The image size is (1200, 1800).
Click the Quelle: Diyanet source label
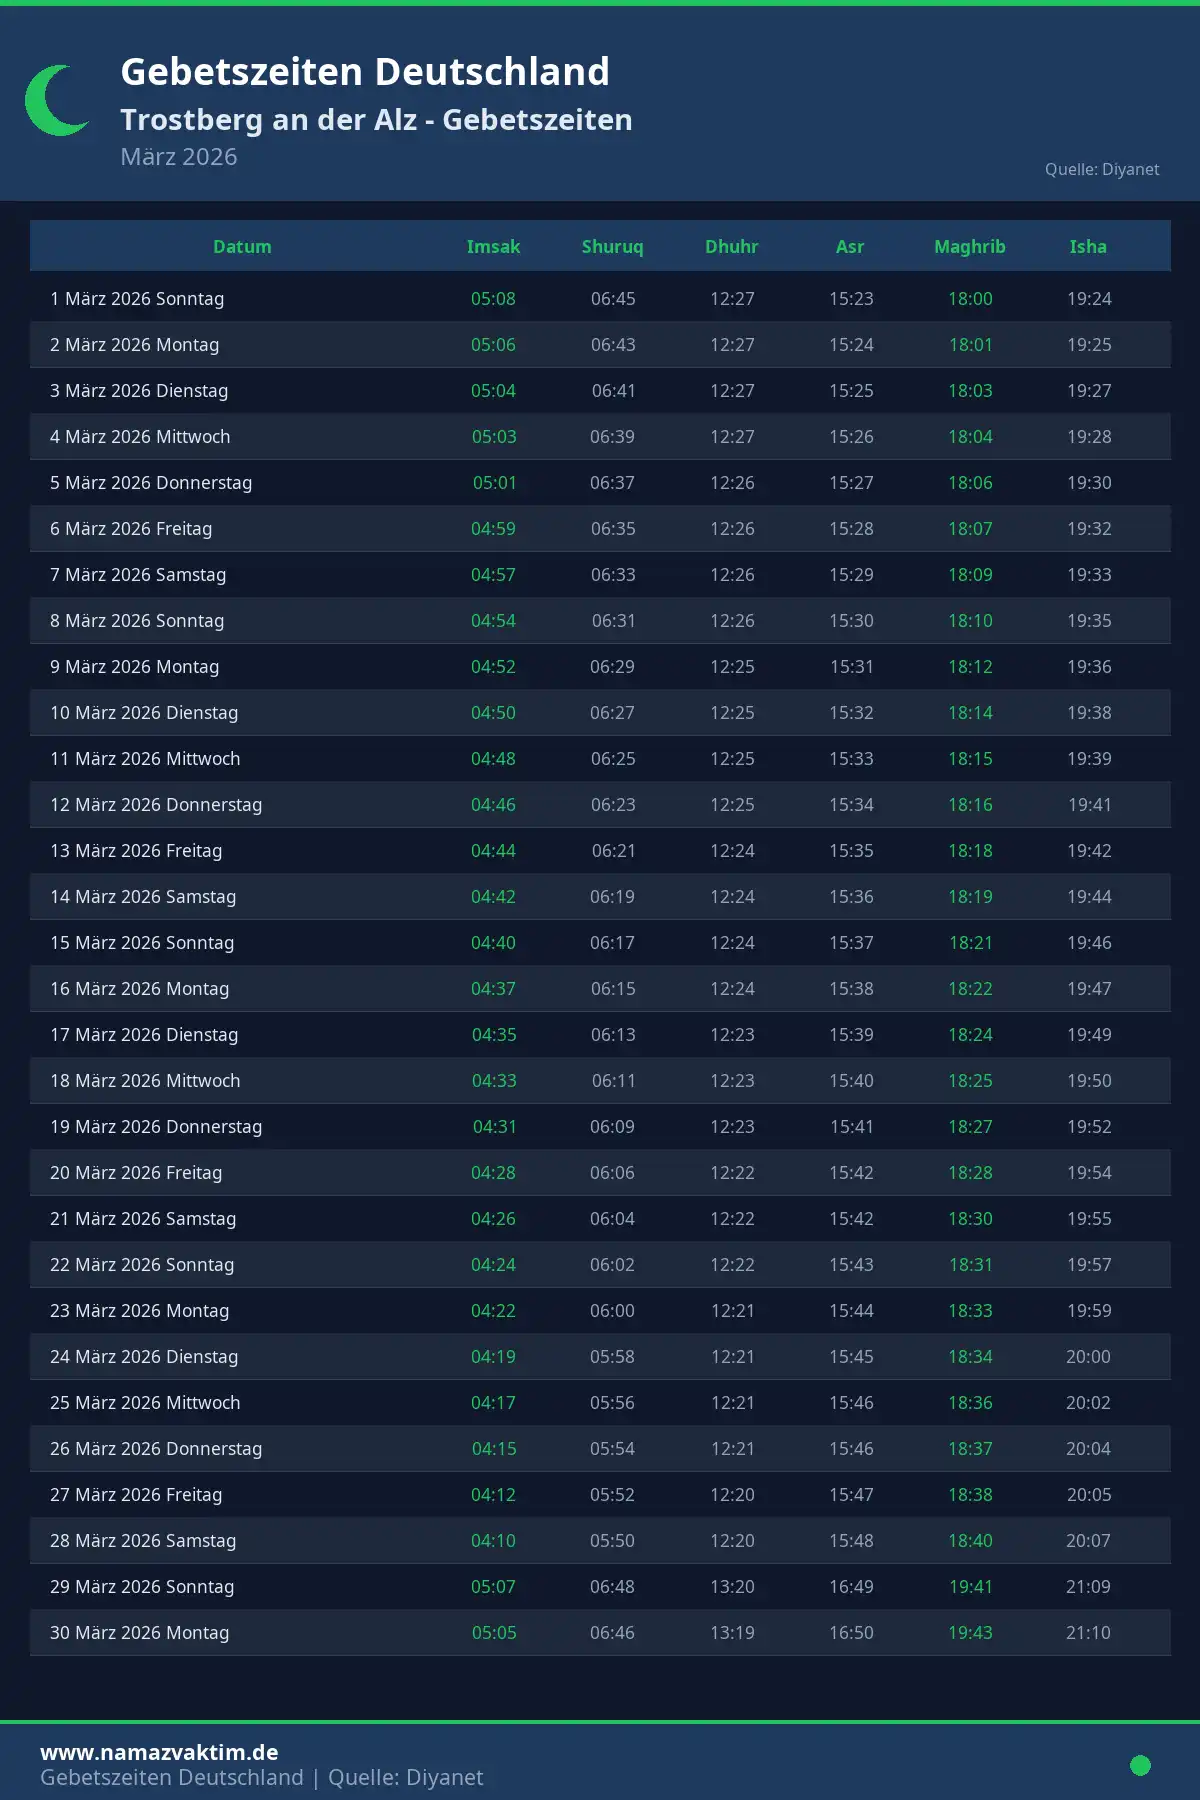[x=1102, y=170]
